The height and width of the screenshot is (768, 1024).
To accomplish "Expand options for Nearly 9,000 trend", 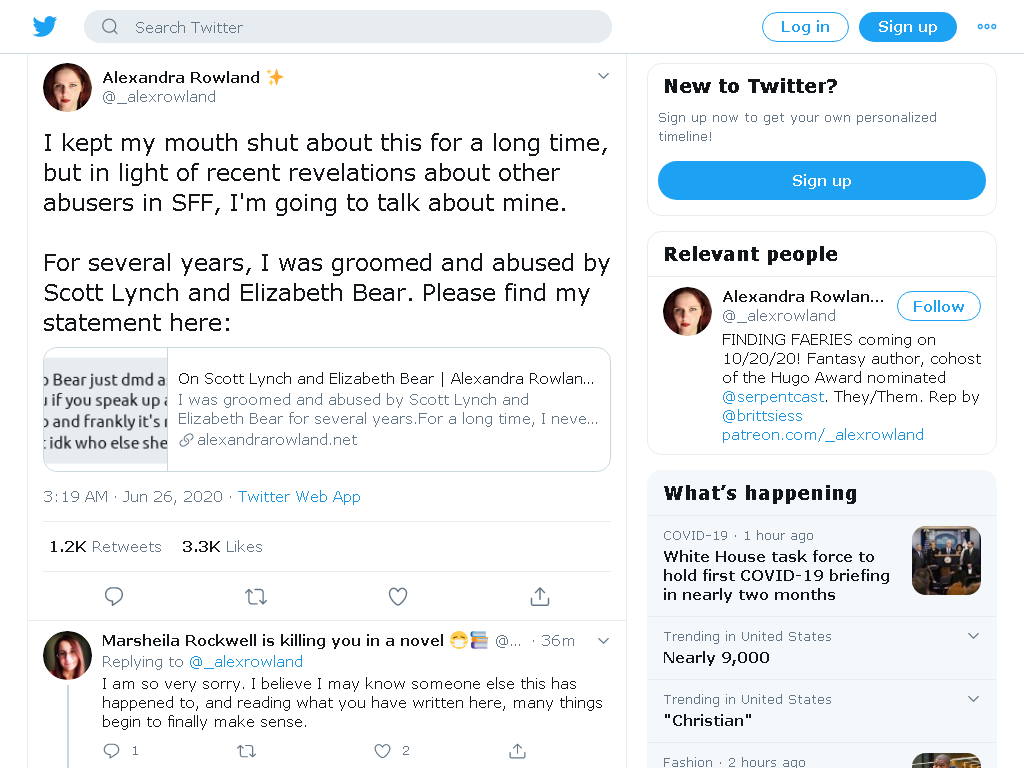I will 973,636.
